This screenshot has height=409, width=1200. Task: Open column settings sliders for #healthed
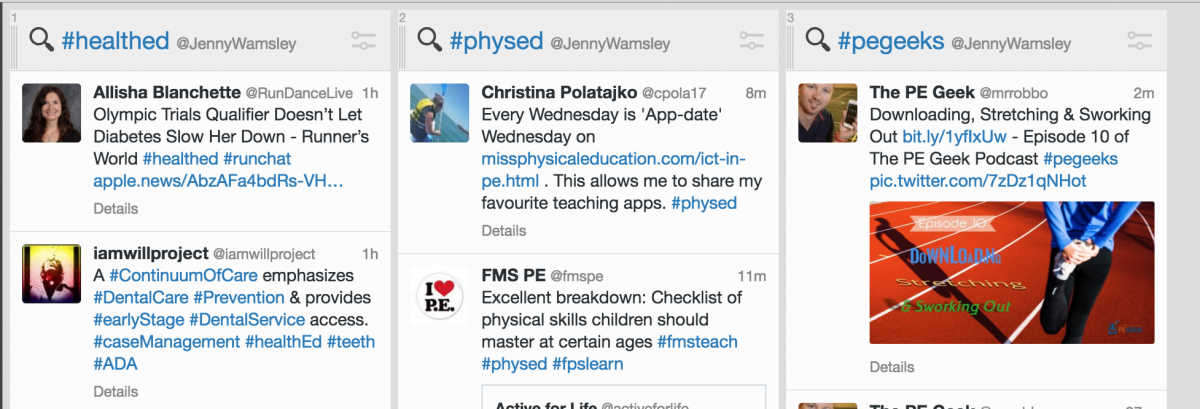pos(363,41)
